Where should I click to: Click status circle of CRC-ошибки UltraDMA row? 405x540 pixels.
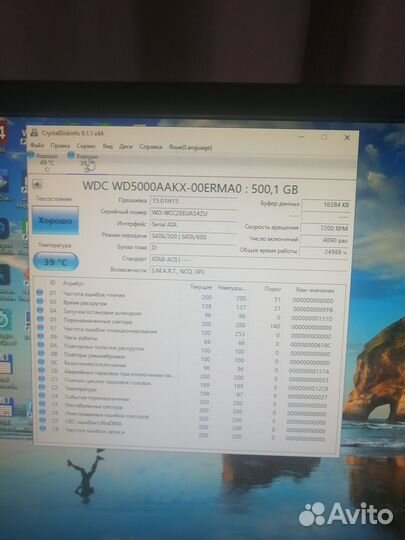pos(43,420)
